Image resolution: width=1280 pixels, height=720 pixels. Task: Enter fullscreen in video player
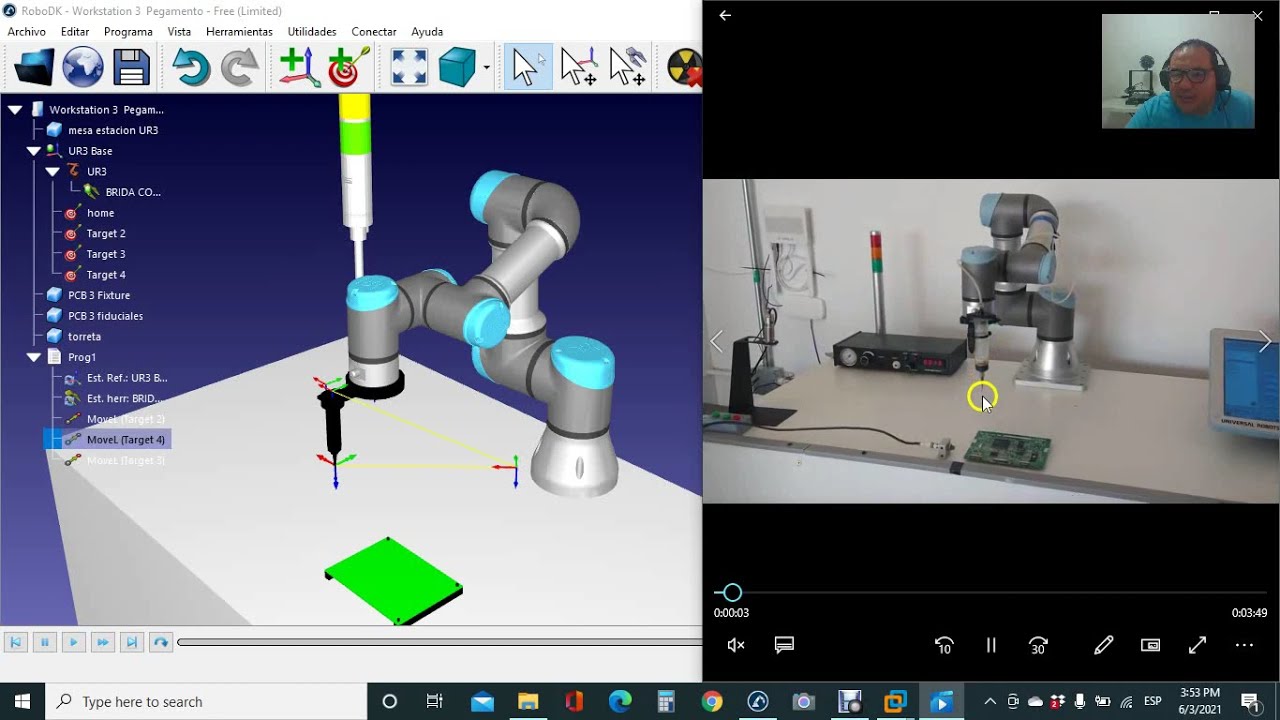[1197, 645]
